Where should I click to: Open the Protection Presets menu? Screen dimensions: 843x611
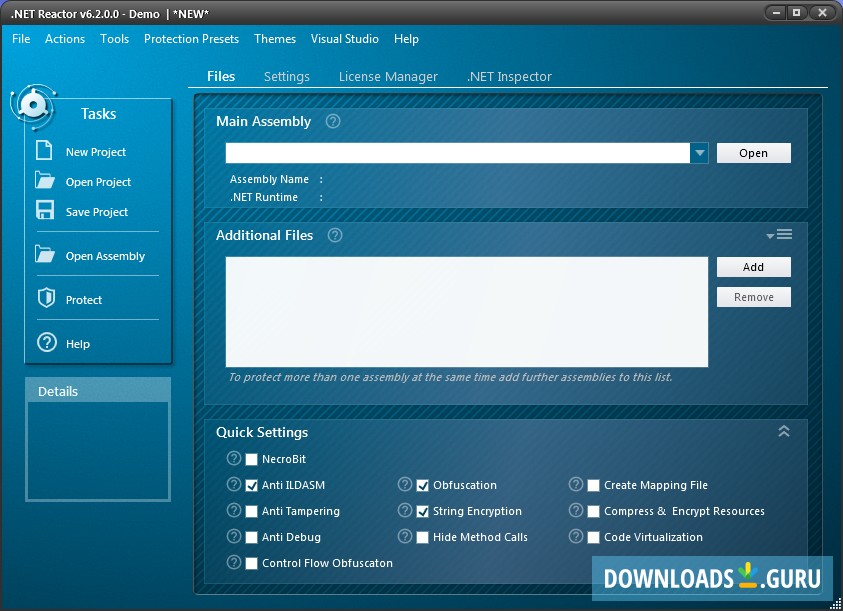(191, 39)
